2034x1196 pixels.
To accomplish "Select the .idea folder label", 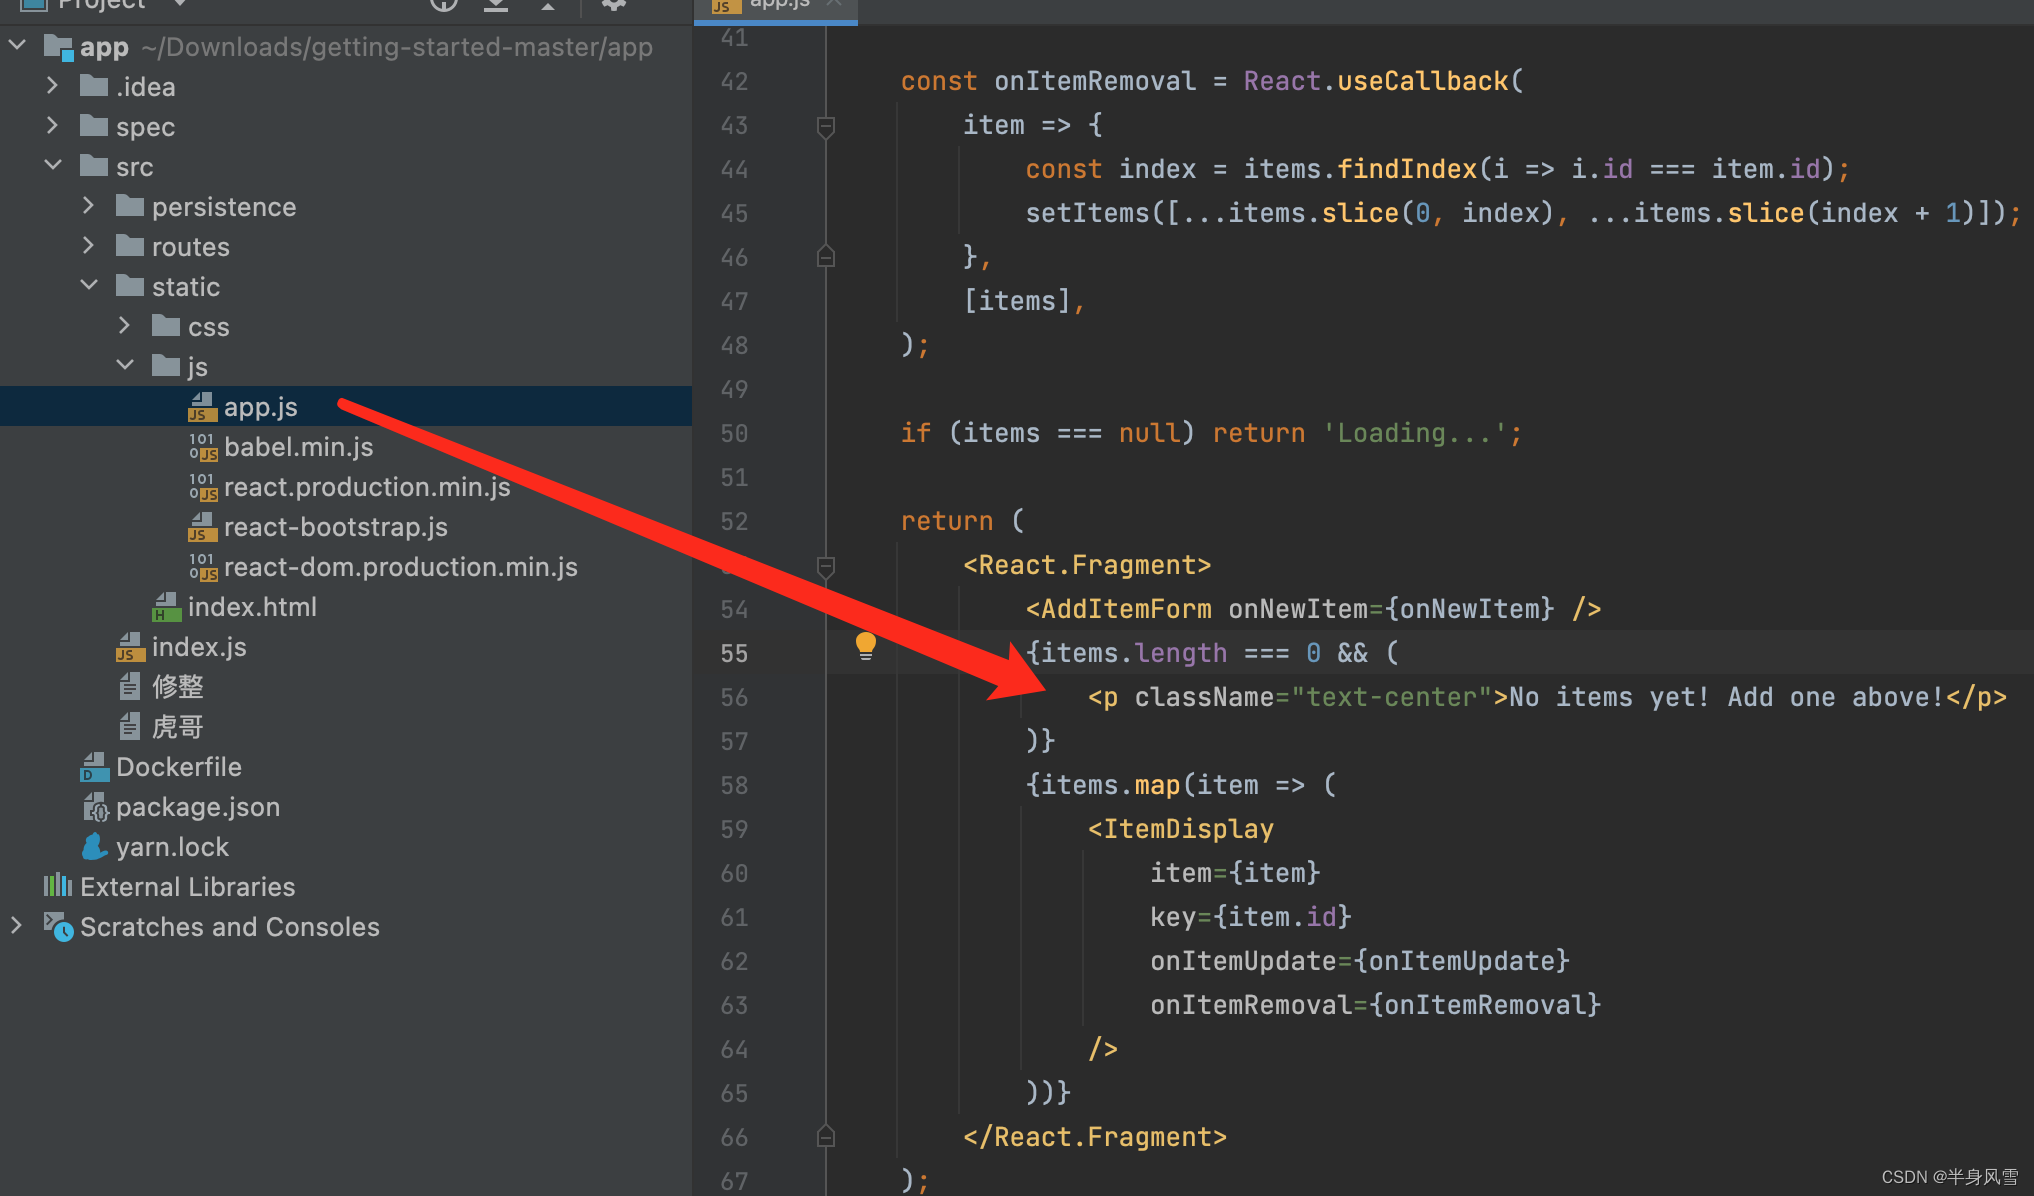I will click(x=146, y=87).
